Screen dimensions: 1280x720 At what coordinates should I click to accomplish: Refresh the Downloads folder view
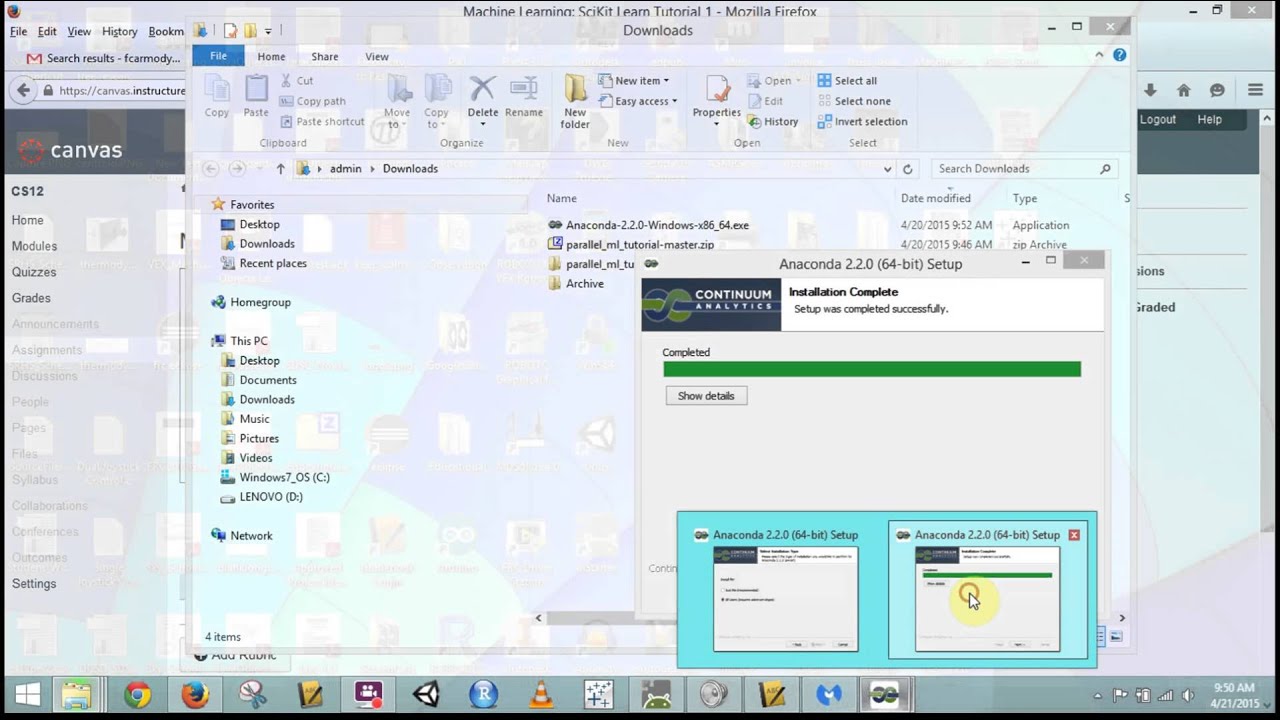pyautogui.click(x=908, y=169)
